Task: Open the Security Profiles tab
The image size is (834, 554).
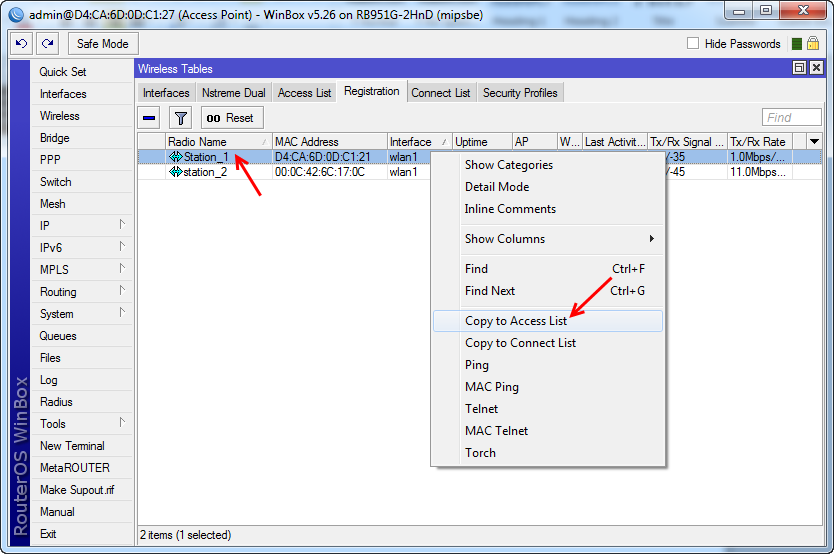Action: pyautogui.click(x=520, y=93)
